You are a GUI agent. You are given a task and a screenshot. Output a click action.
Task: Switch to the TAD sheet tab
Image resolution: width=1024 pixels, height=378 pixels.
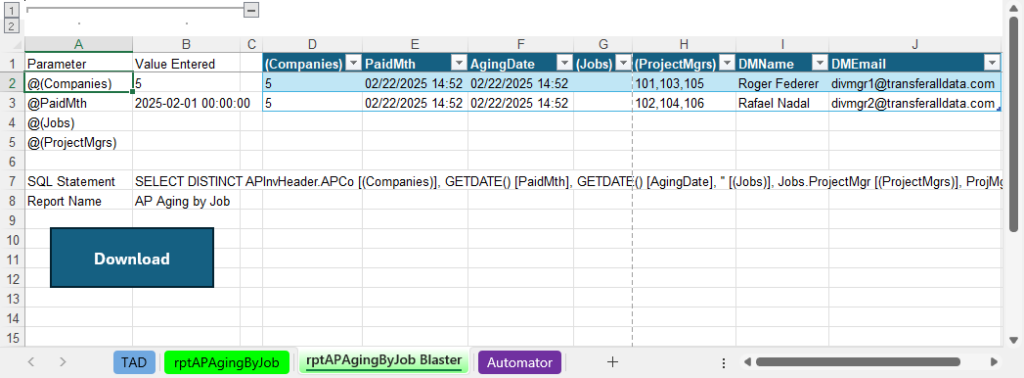click(134, 362)
